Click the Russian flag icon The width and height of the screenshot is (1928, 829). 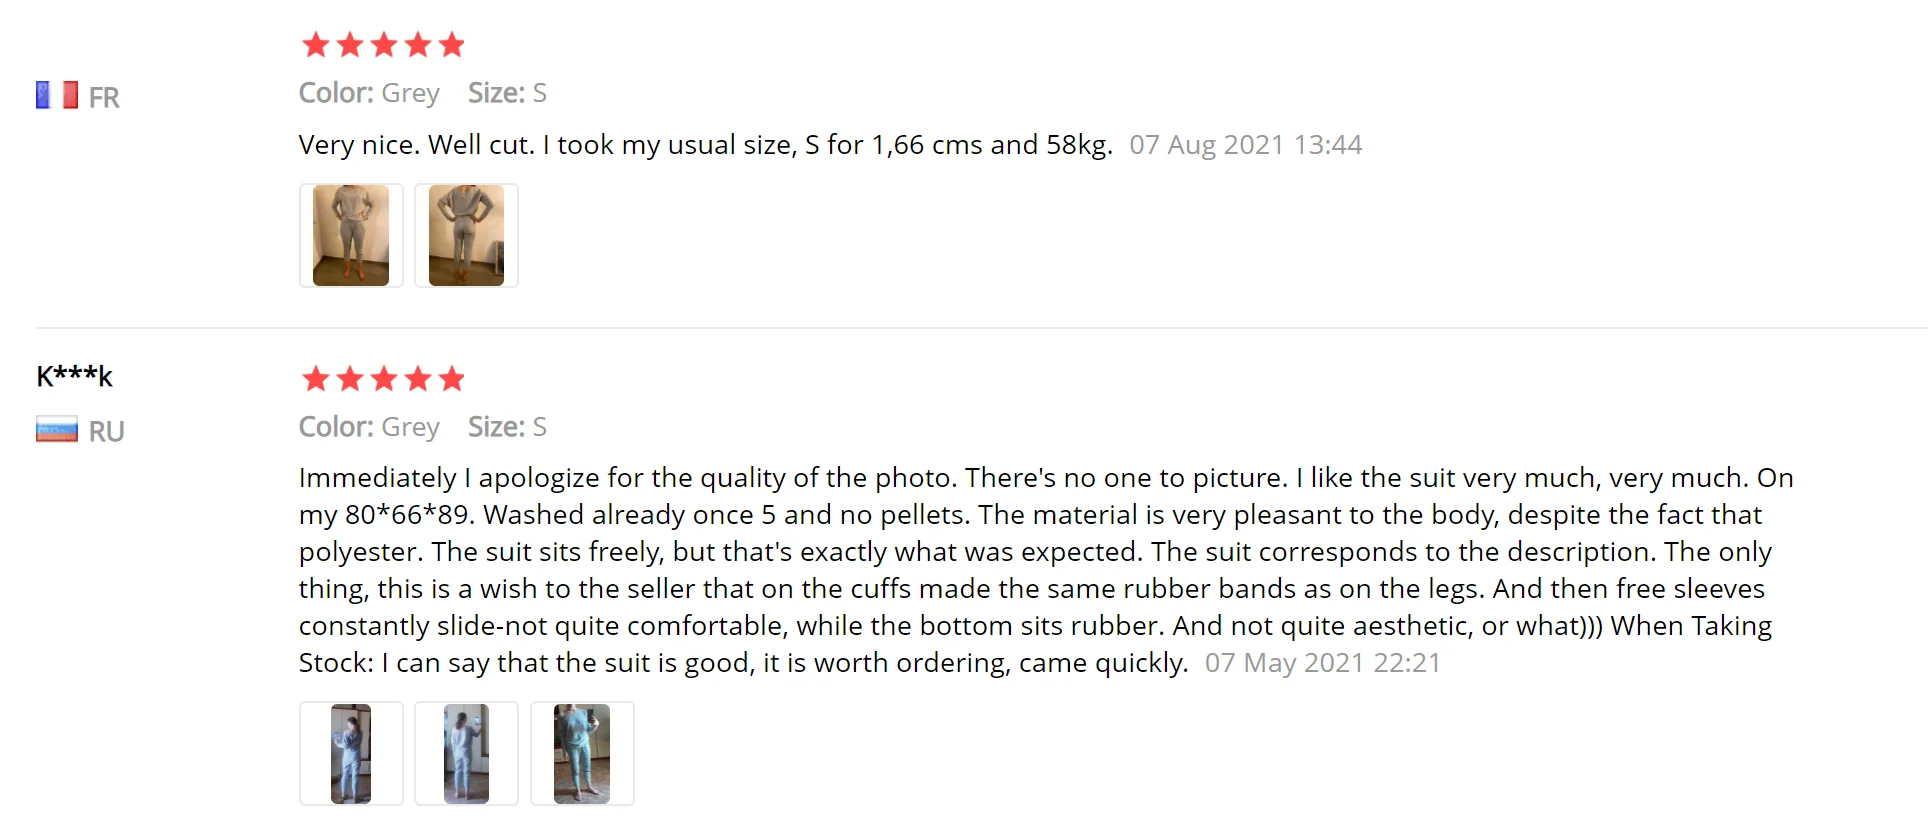tap(57, 430)
